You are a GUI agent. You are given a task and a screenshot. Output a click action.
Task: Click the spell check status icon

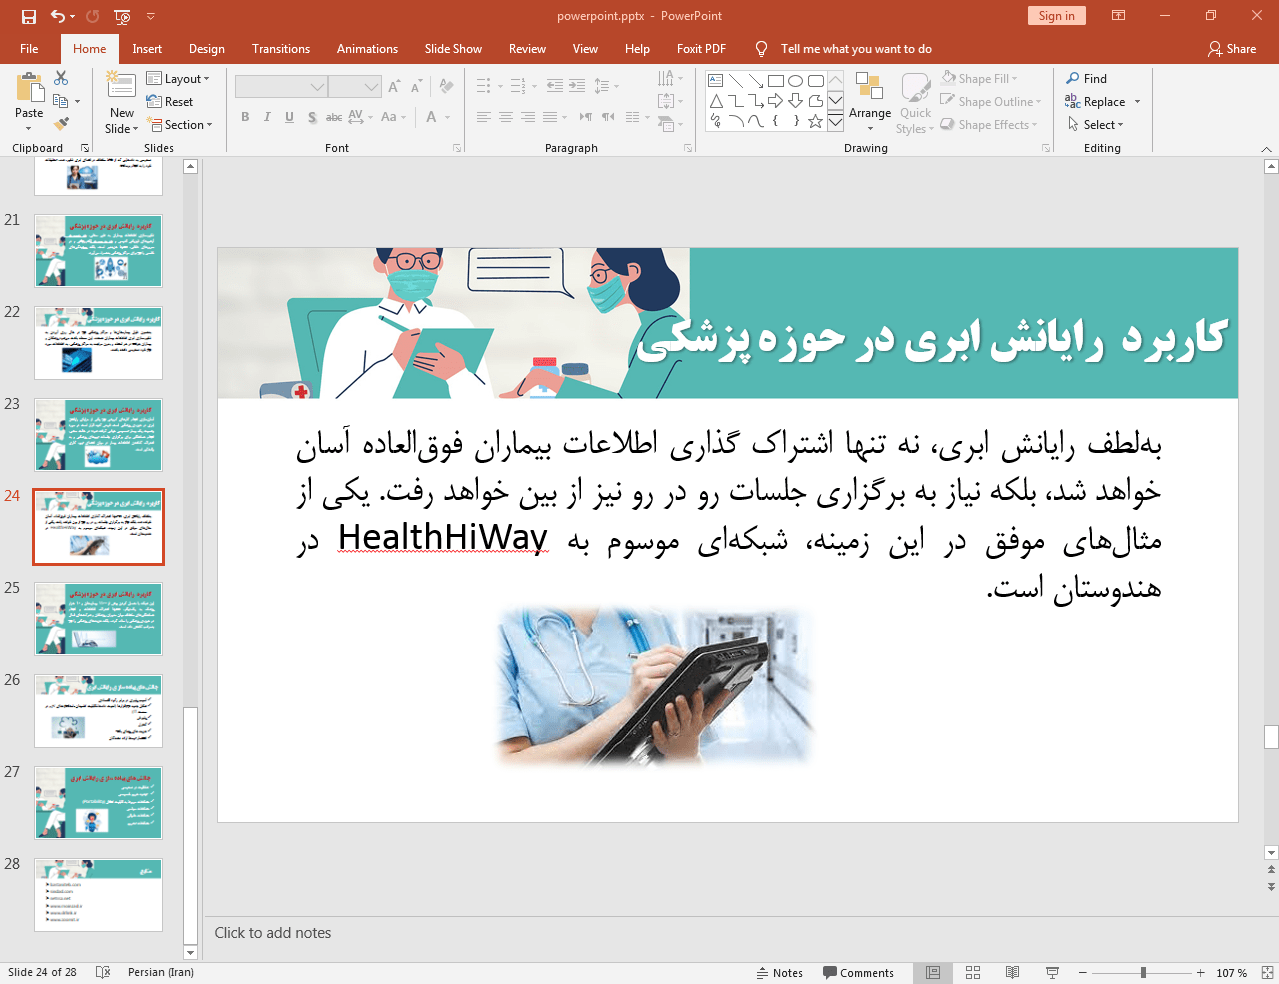click(103, 972)
